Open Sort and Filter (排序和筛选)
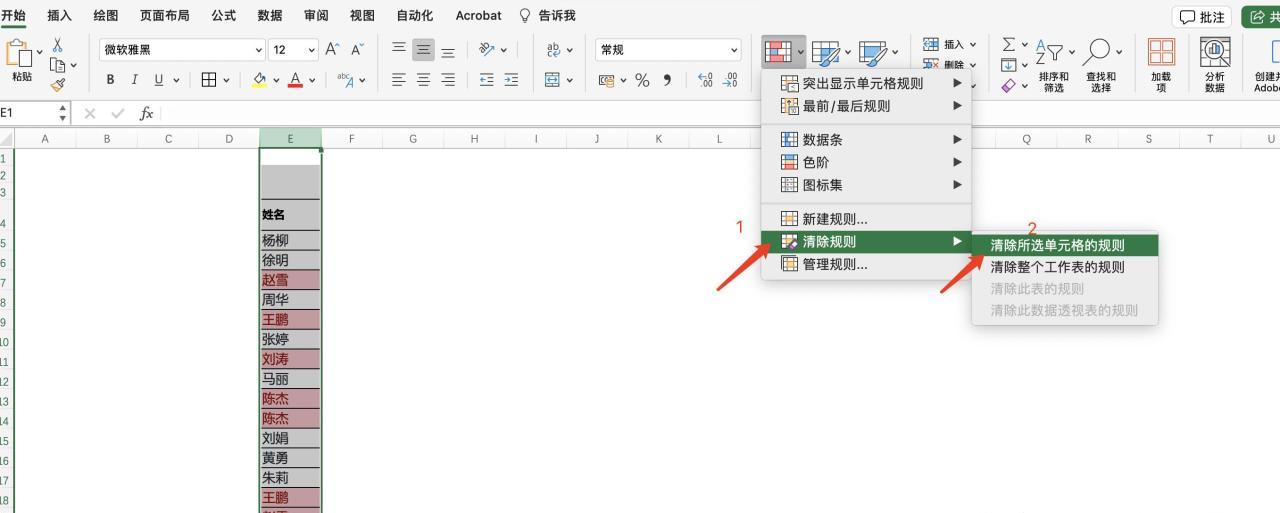 point(1054,66)
